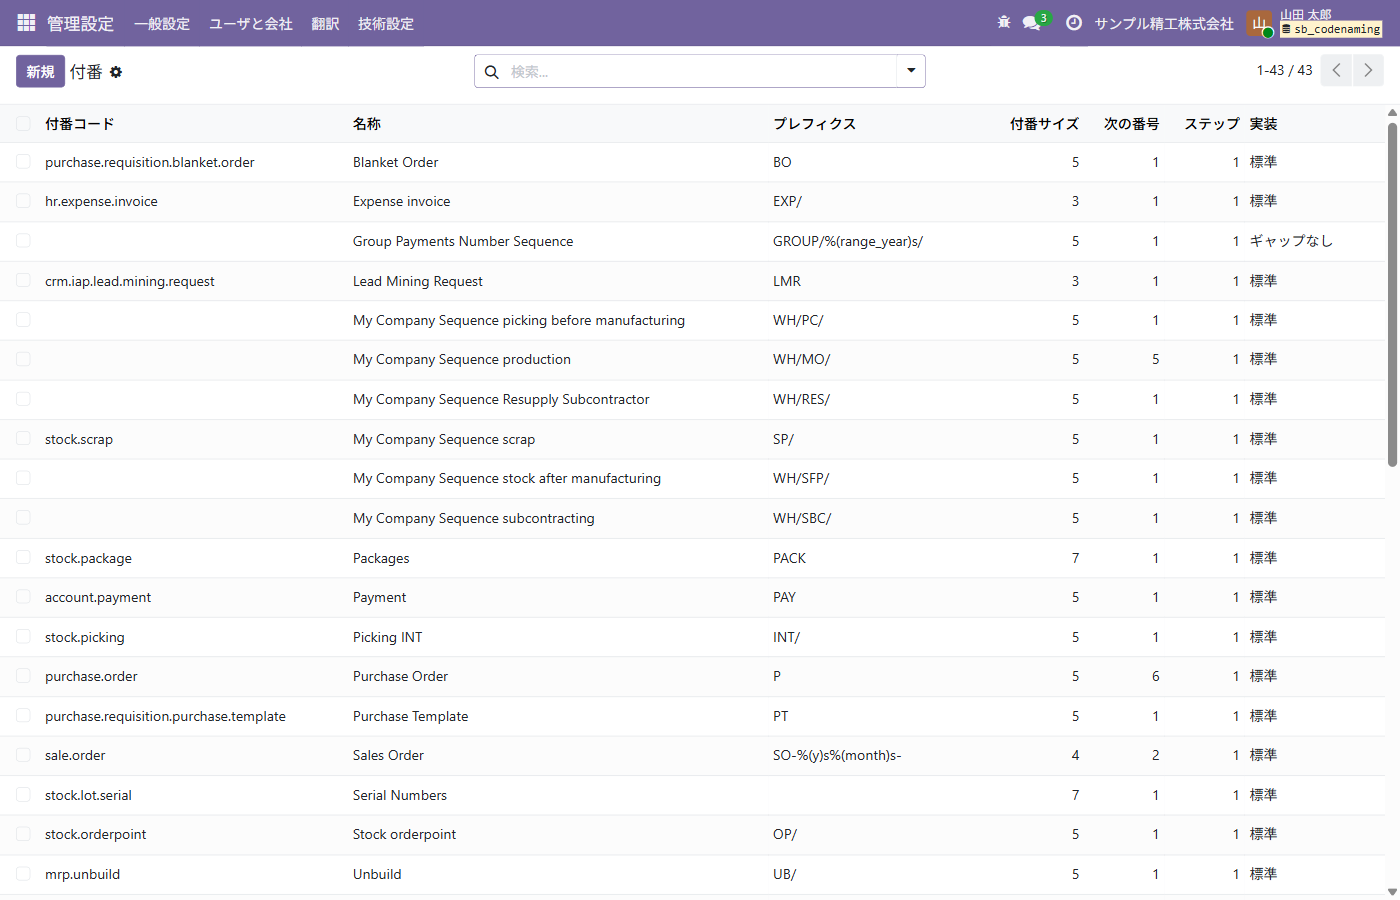Click the SO-%(y)s%(month)s- prefix cell
The image size is (1400, 900).
[837, 755]
